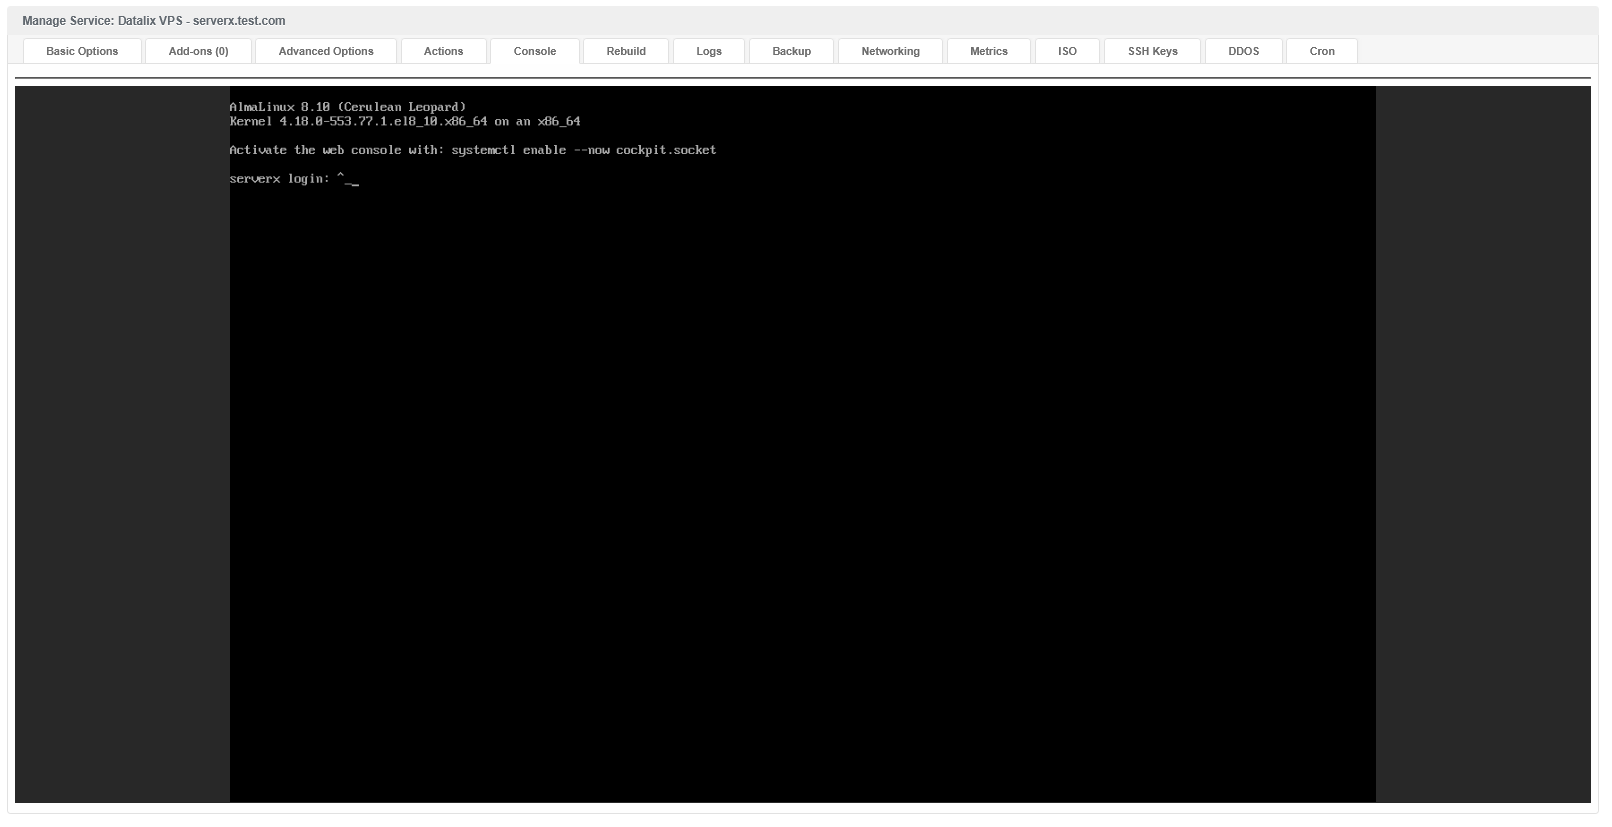View the Logs tab
The image size is (1612, 827).
click(709, 51)
